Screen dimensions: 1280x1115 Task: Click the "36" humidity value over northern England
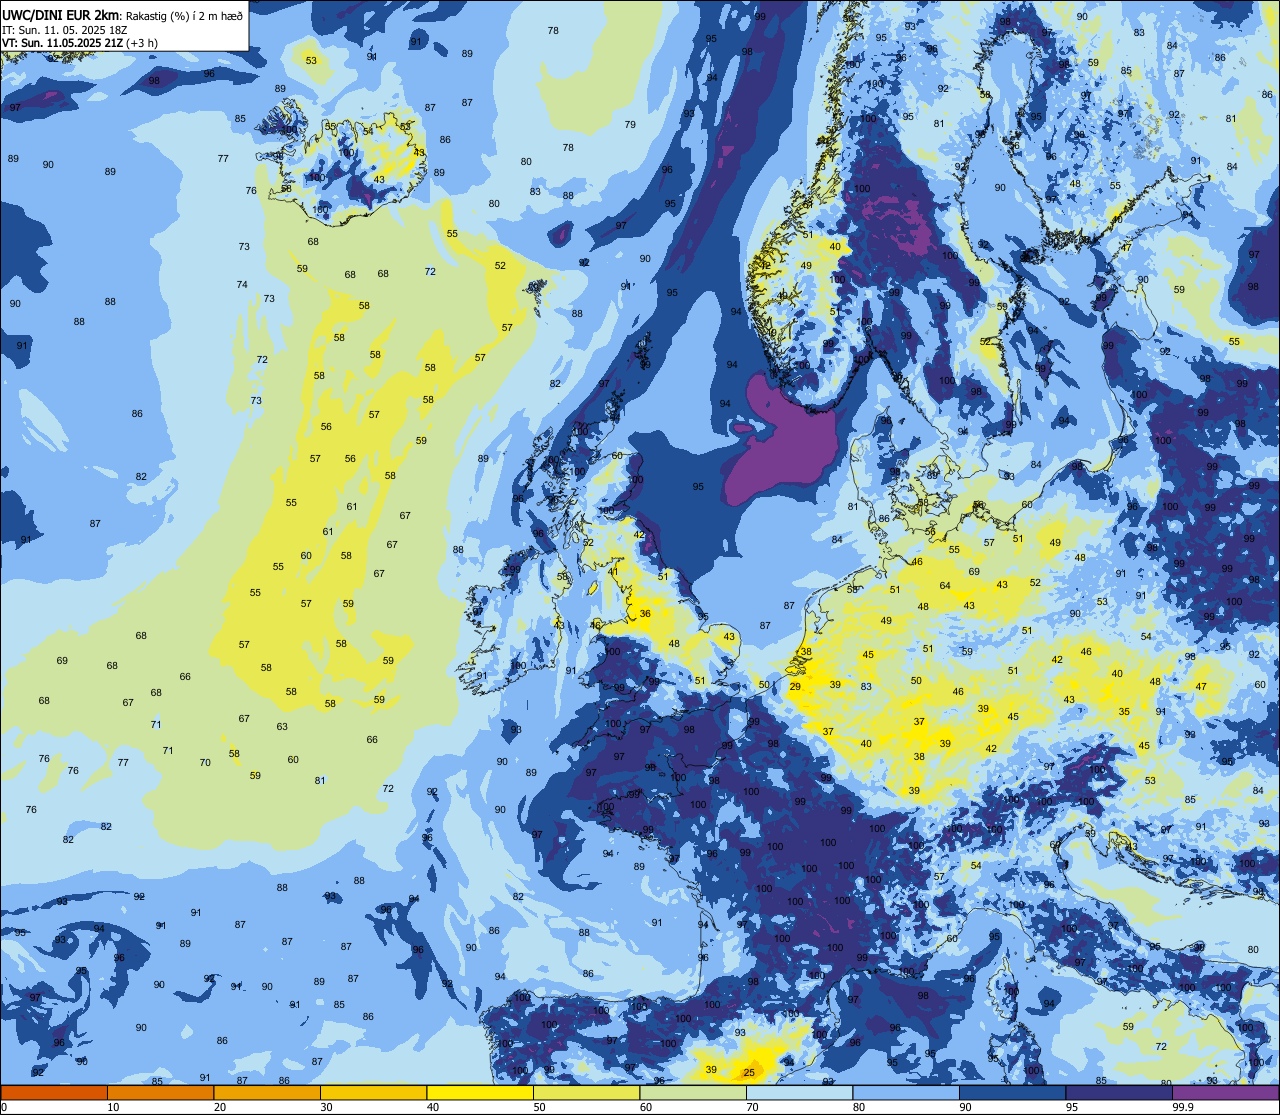tap(645, 614)
